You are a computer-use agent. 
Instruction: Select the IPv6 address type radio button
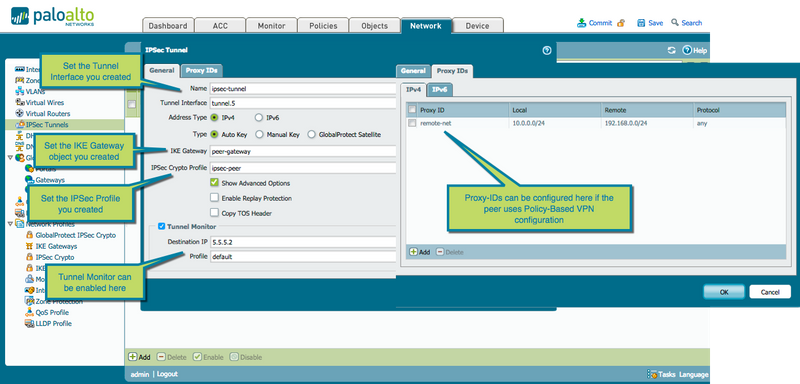tap(259, 117)
